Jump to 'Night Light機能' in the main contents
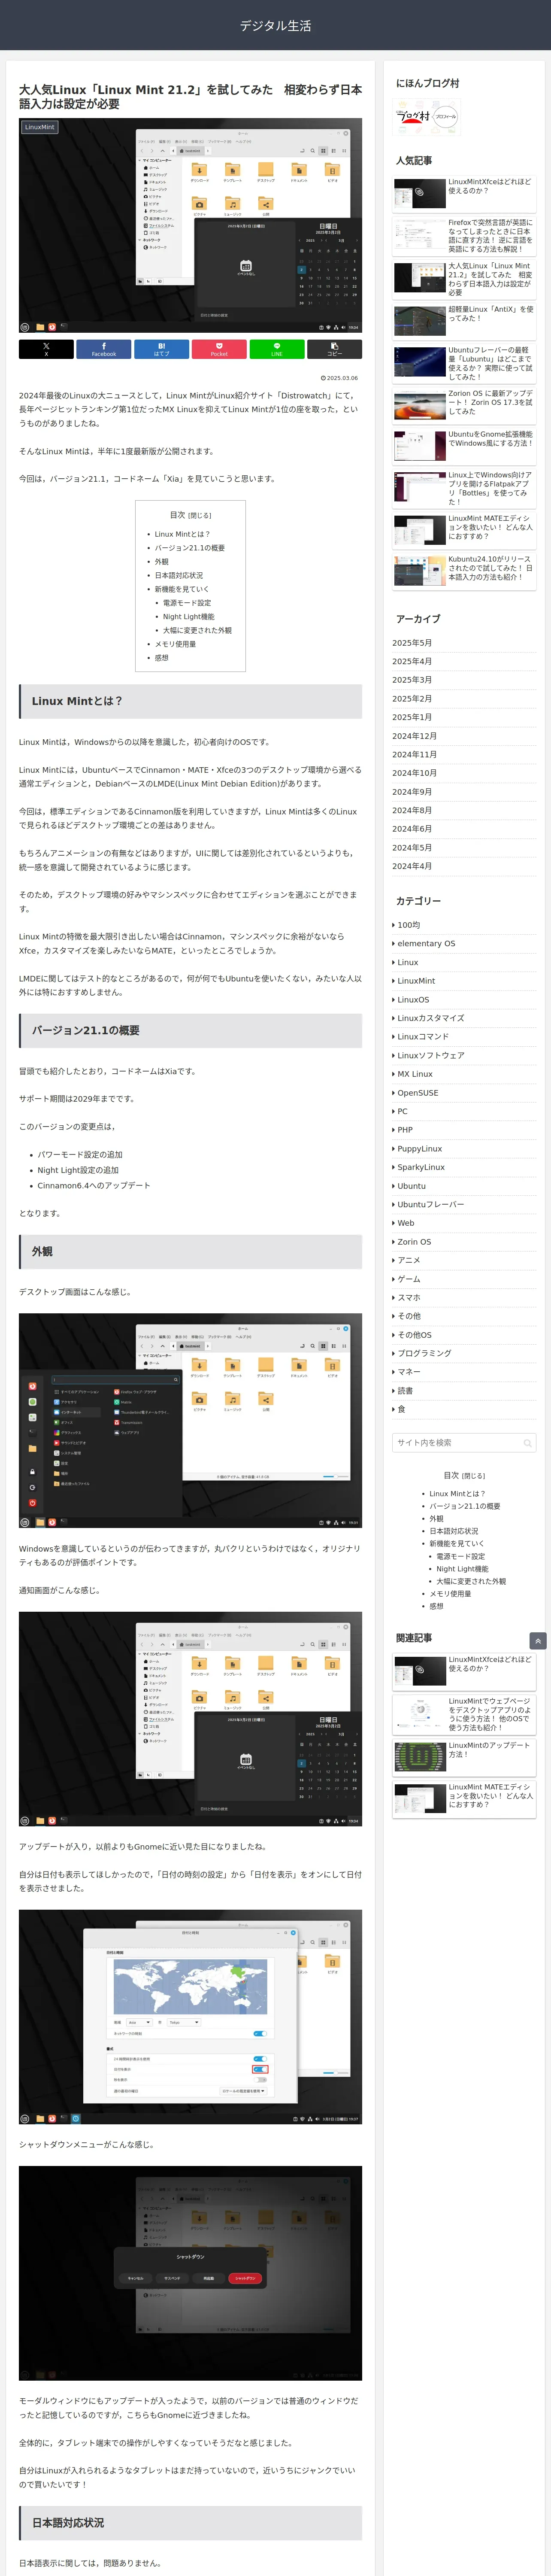Screen dimensions: 551x2576 pos(188,617)
